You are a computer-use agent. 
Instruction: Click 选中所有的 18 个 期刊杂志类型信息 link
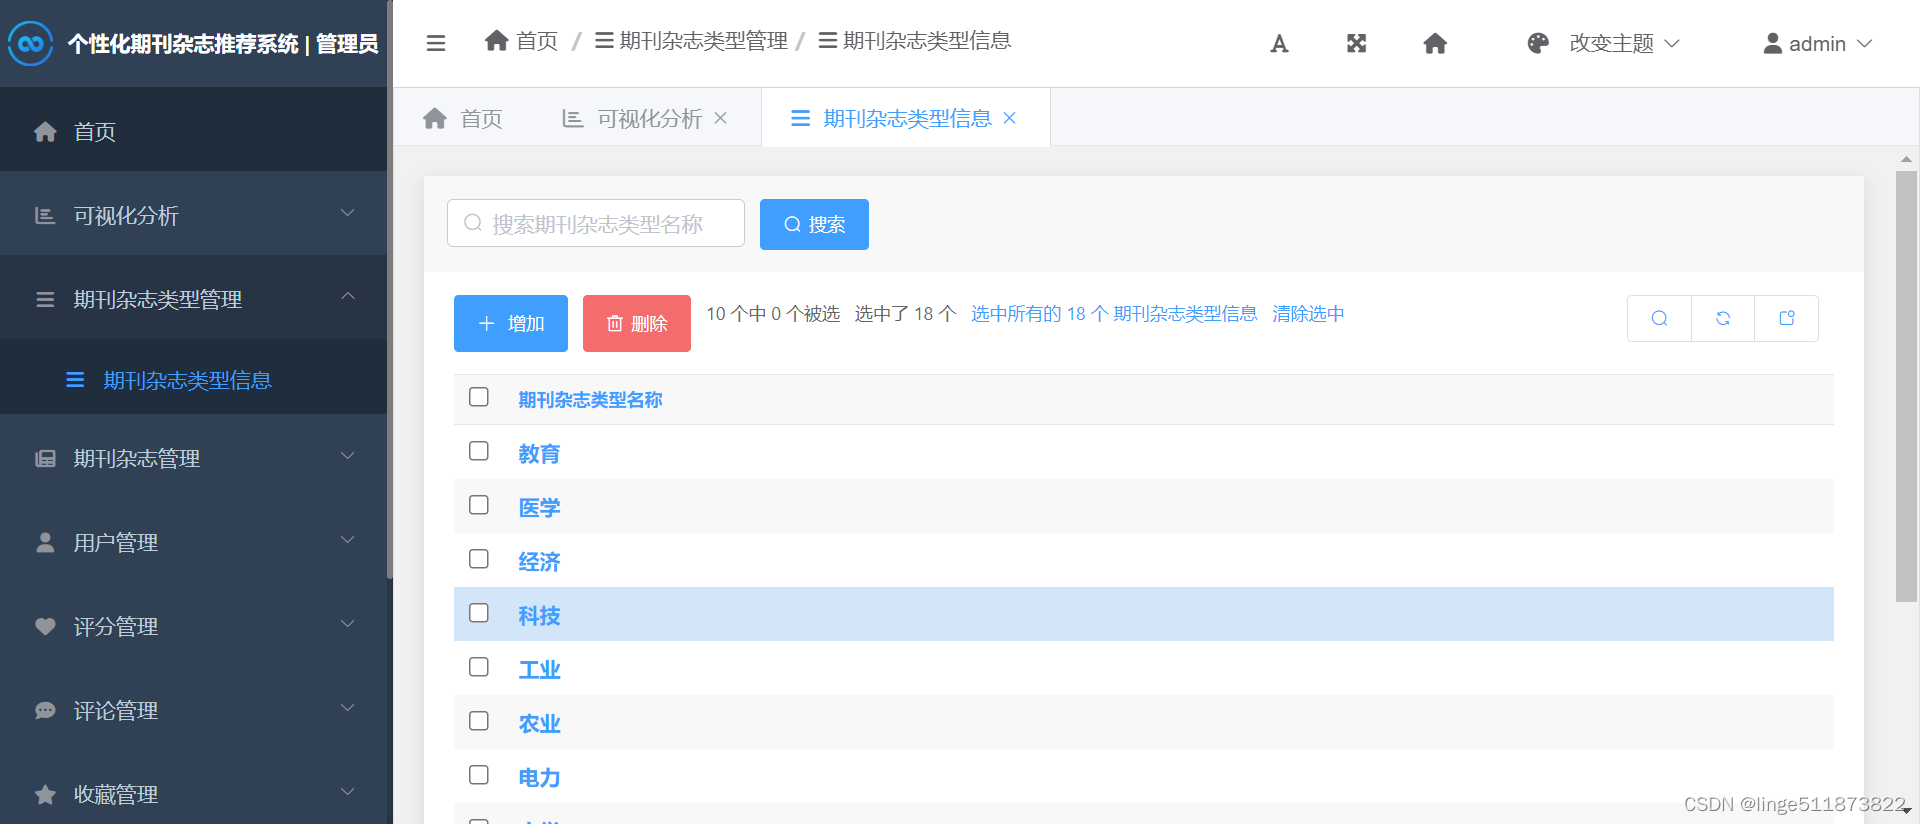1114,314
